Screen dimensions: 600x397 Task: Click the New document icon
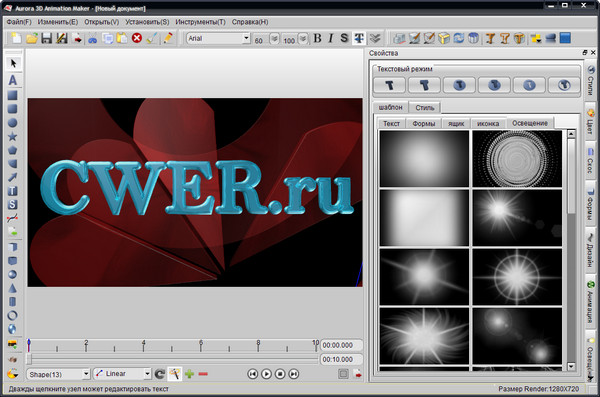[x=16, y=38]
